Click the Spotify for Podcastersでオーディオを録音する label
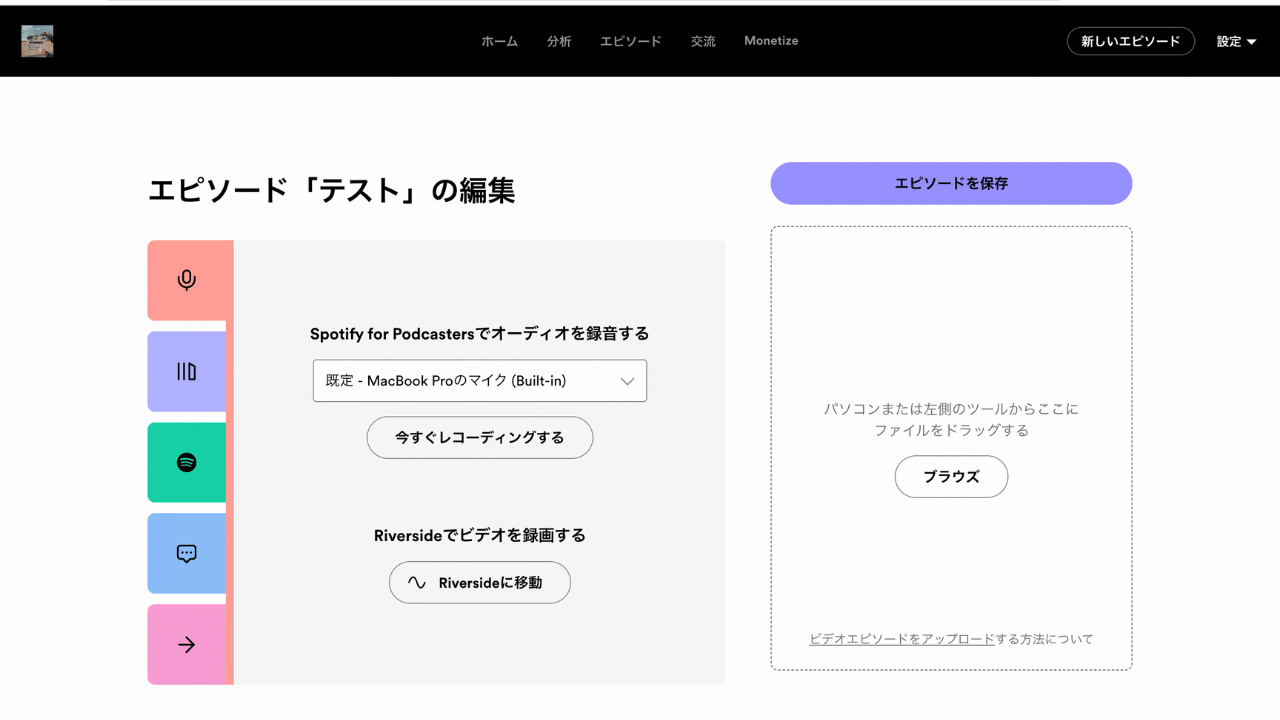The image size is (1280, 720). point(480,334)
